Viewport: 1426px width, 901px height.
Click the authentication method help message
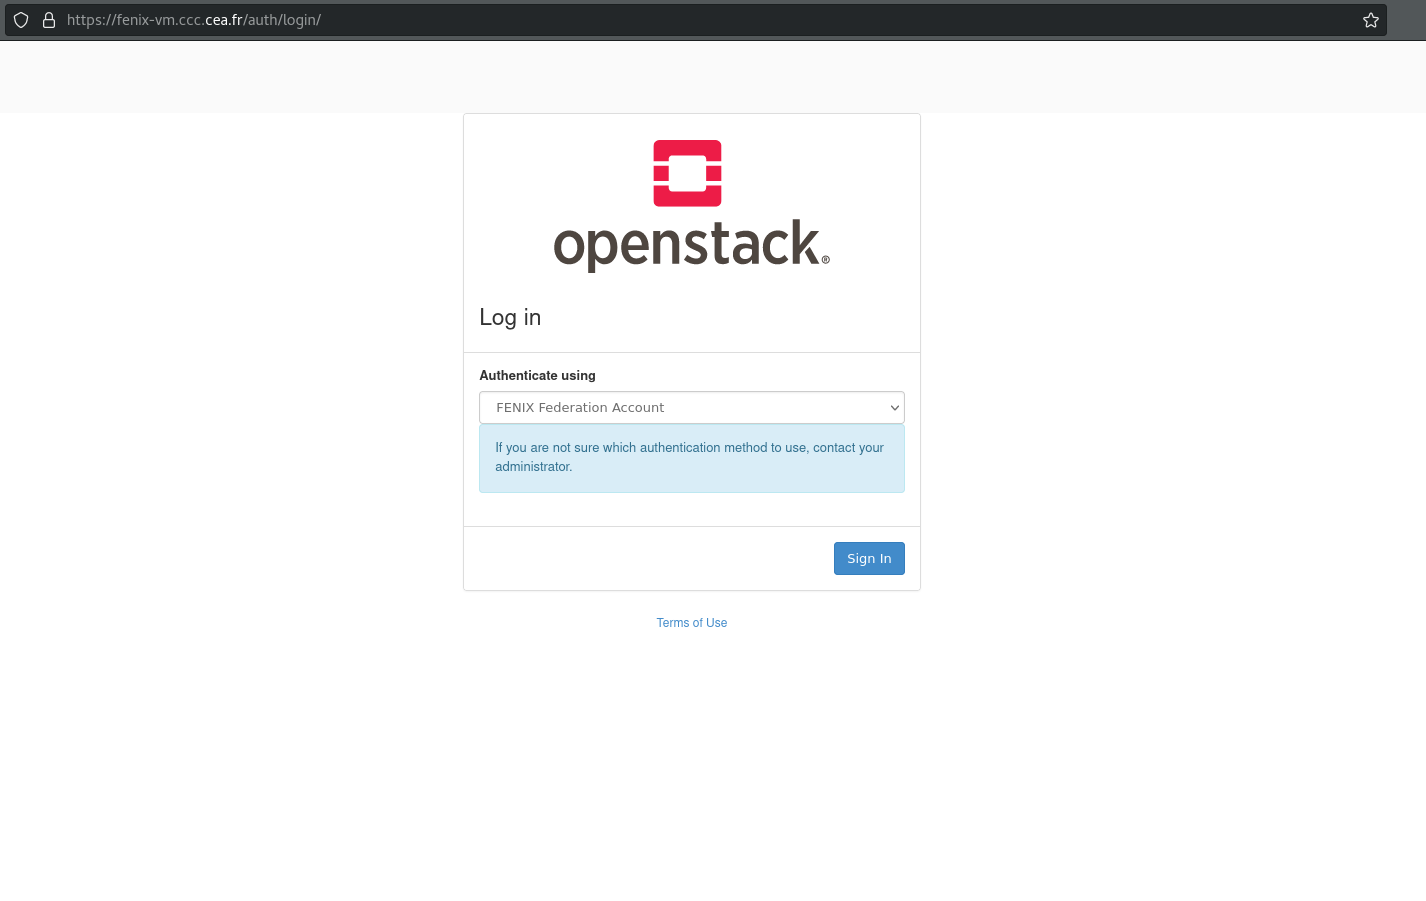692,458
